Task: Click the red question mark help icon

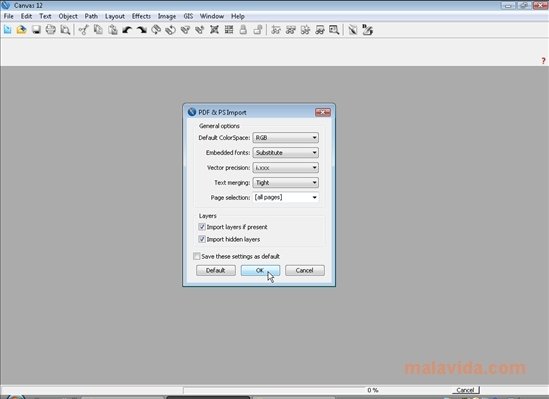Action: tap(543, 61)
